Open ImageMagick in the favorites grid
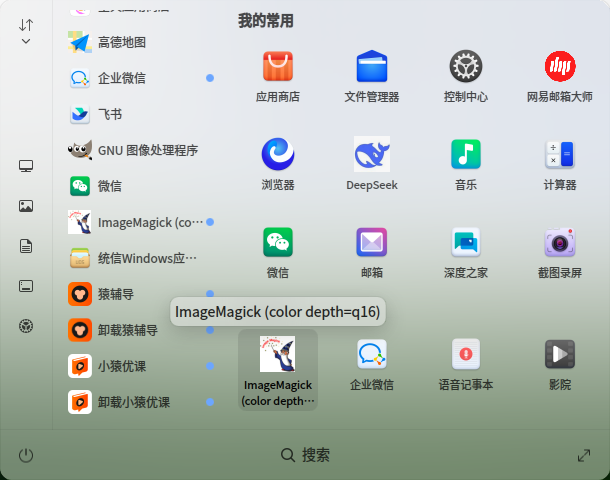 [x=277, y=370]
